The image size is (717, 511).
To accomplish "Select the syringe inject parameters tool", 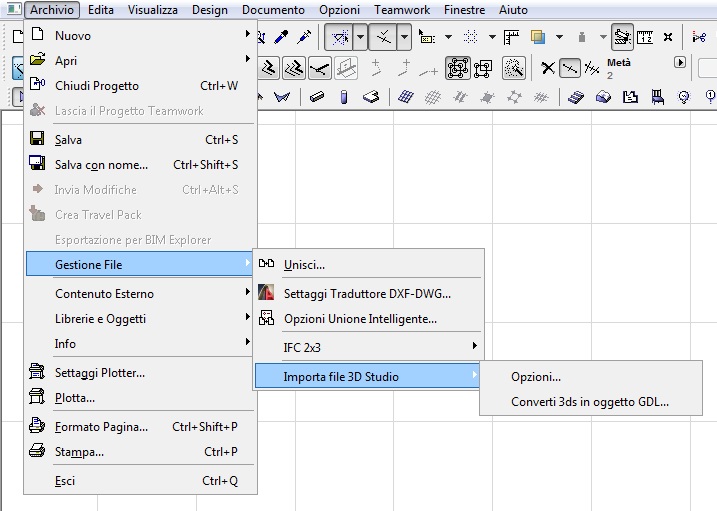I will (304, 37).
